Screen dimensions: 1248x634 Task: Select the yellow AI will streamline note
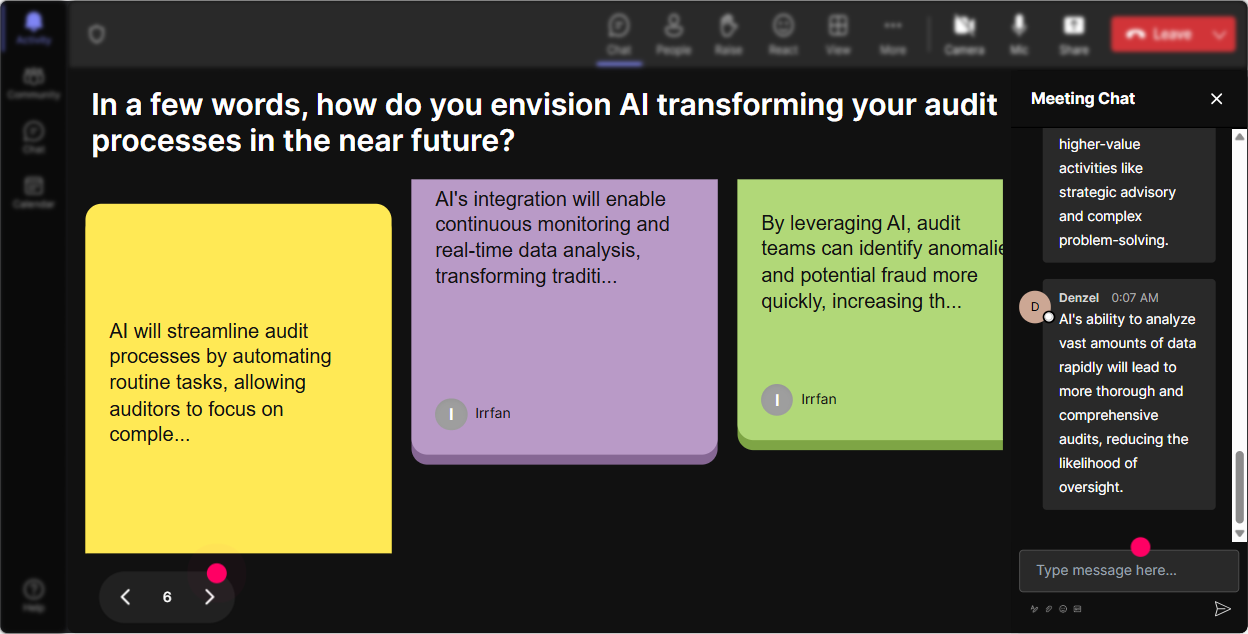238,379
